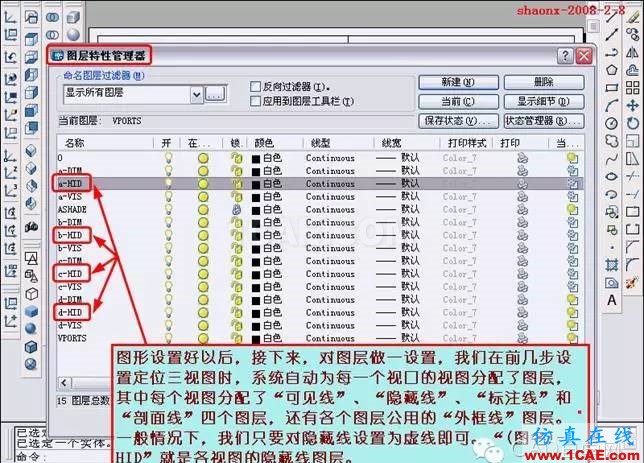
Task: Check the invert filter (反向过滤器) checkbox
Action: click(x=255, y=87)
